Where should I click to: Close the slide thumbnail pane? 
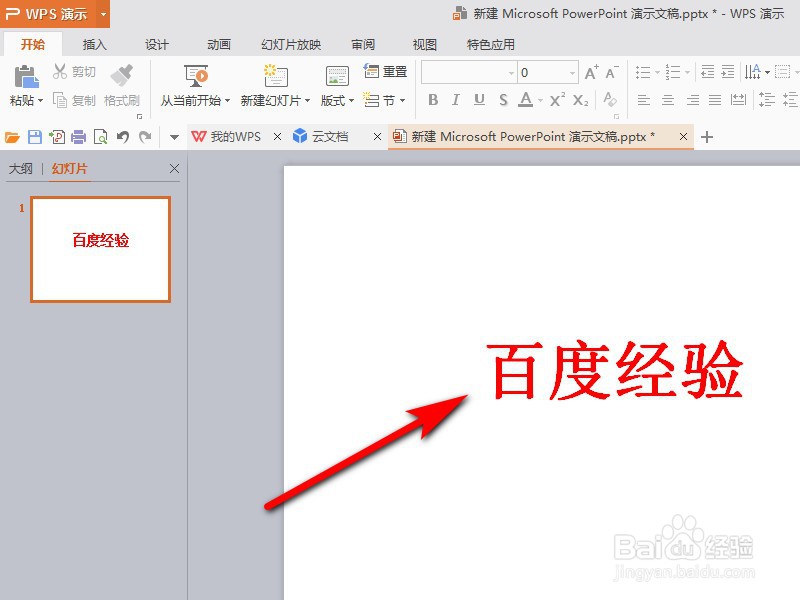174,168
